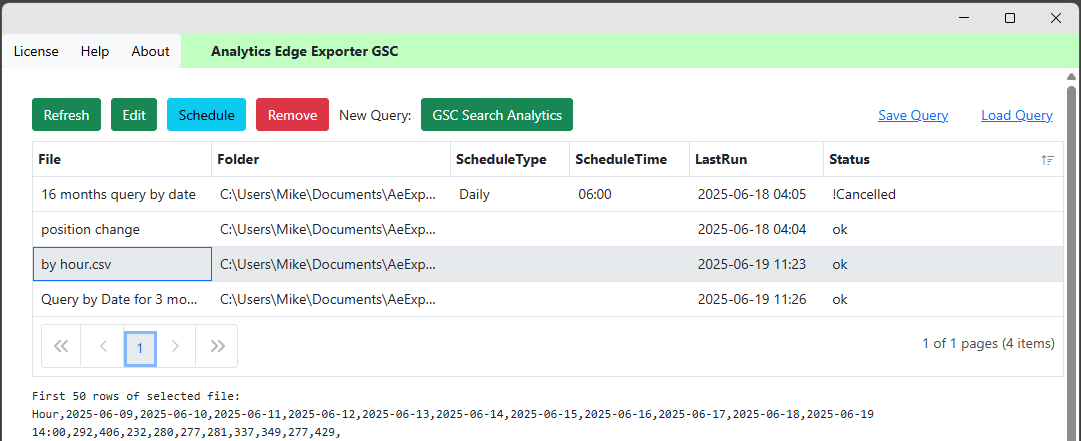Sort by ScheduleType column header
This screenshot has height=441, width=1081.
[509, 159]
